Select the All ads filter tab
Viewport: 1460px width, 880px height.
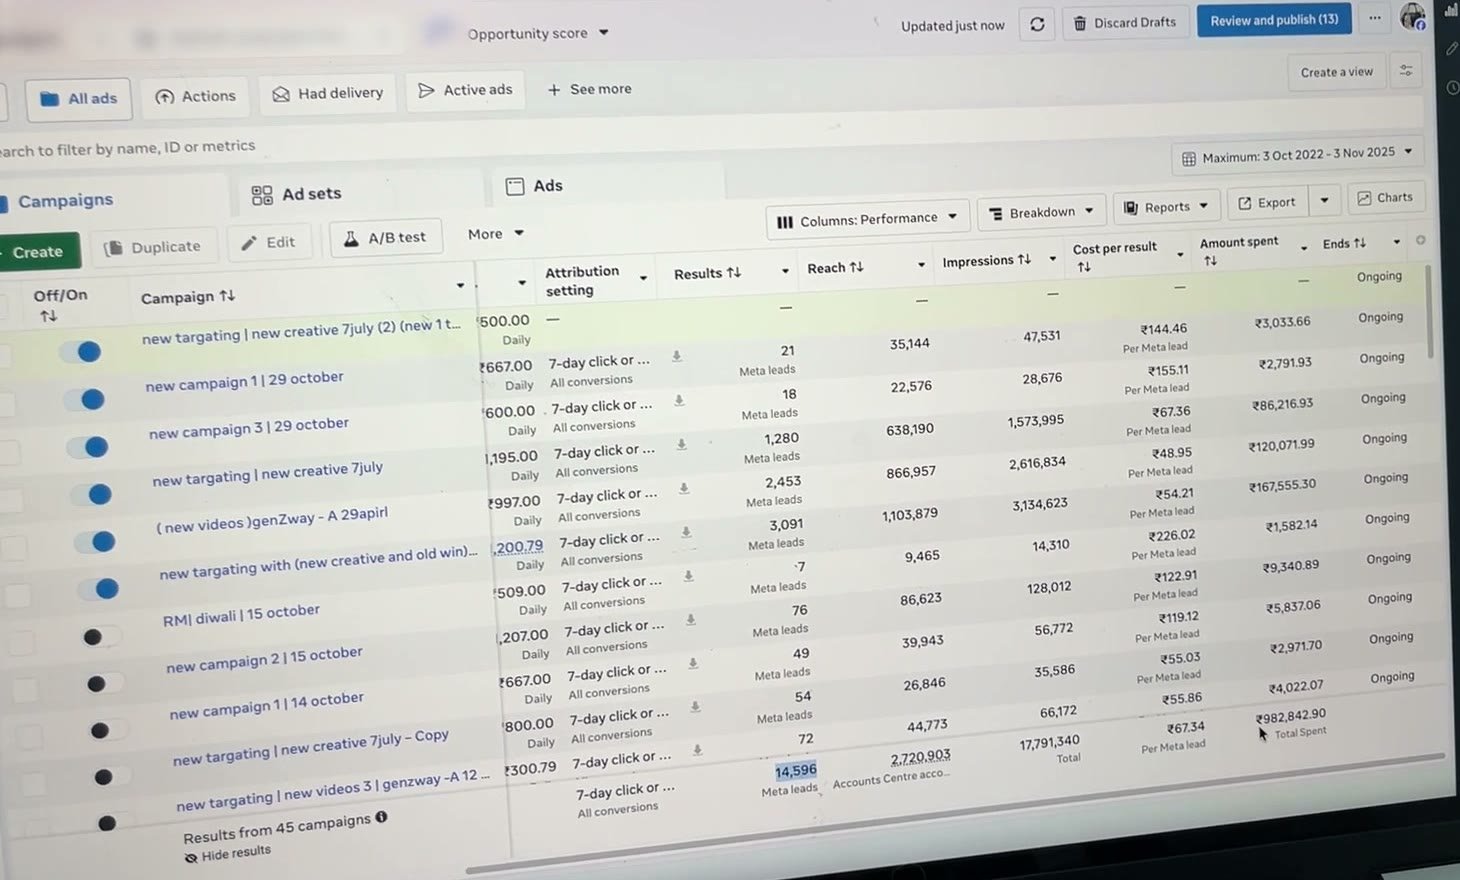tap(79, 98)
